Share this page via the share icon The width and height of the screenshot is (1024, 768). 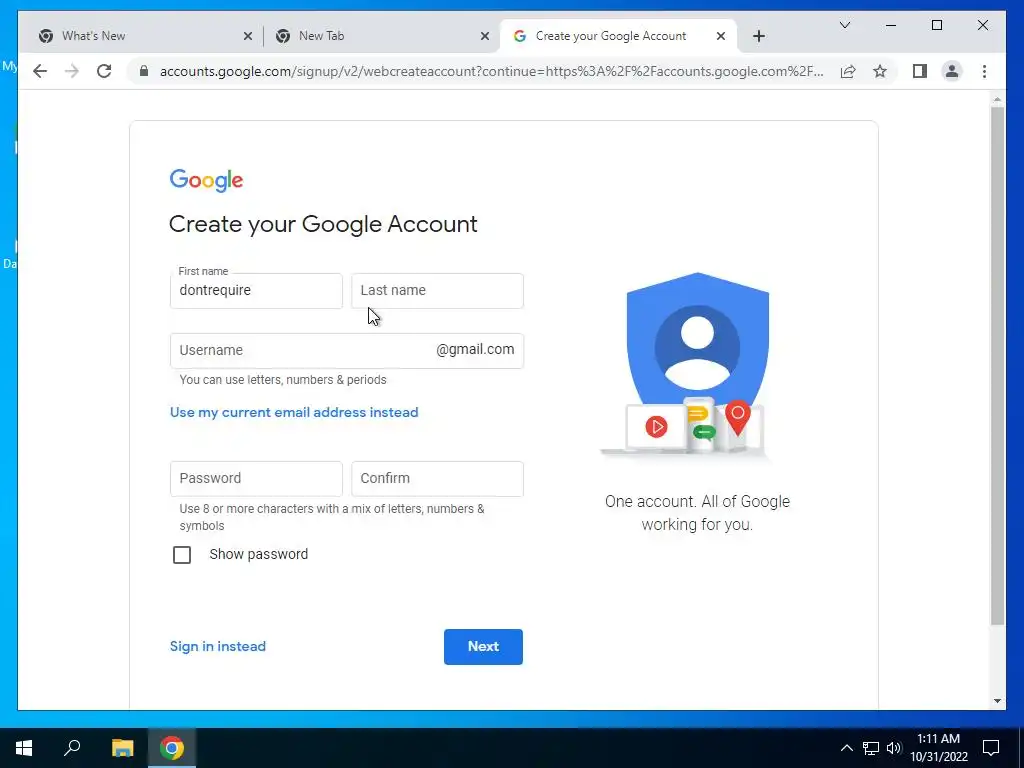pos(848,71)
